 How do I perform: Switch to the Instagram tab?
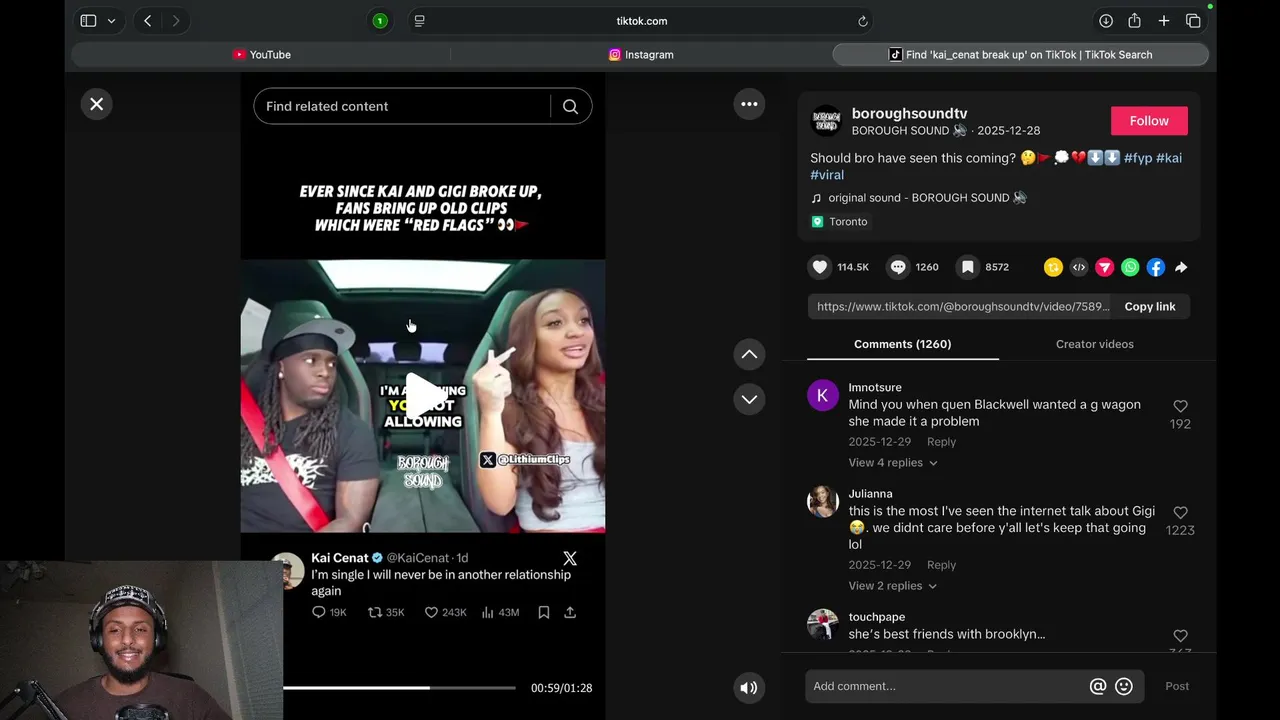pyautogui.click(x=641, y=55)
